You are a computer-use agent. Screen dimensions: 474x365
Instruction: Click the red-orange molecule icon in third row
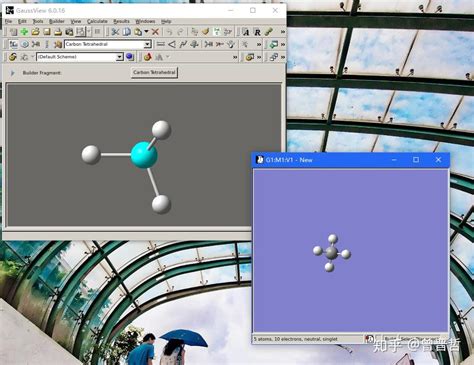(148, 57)
